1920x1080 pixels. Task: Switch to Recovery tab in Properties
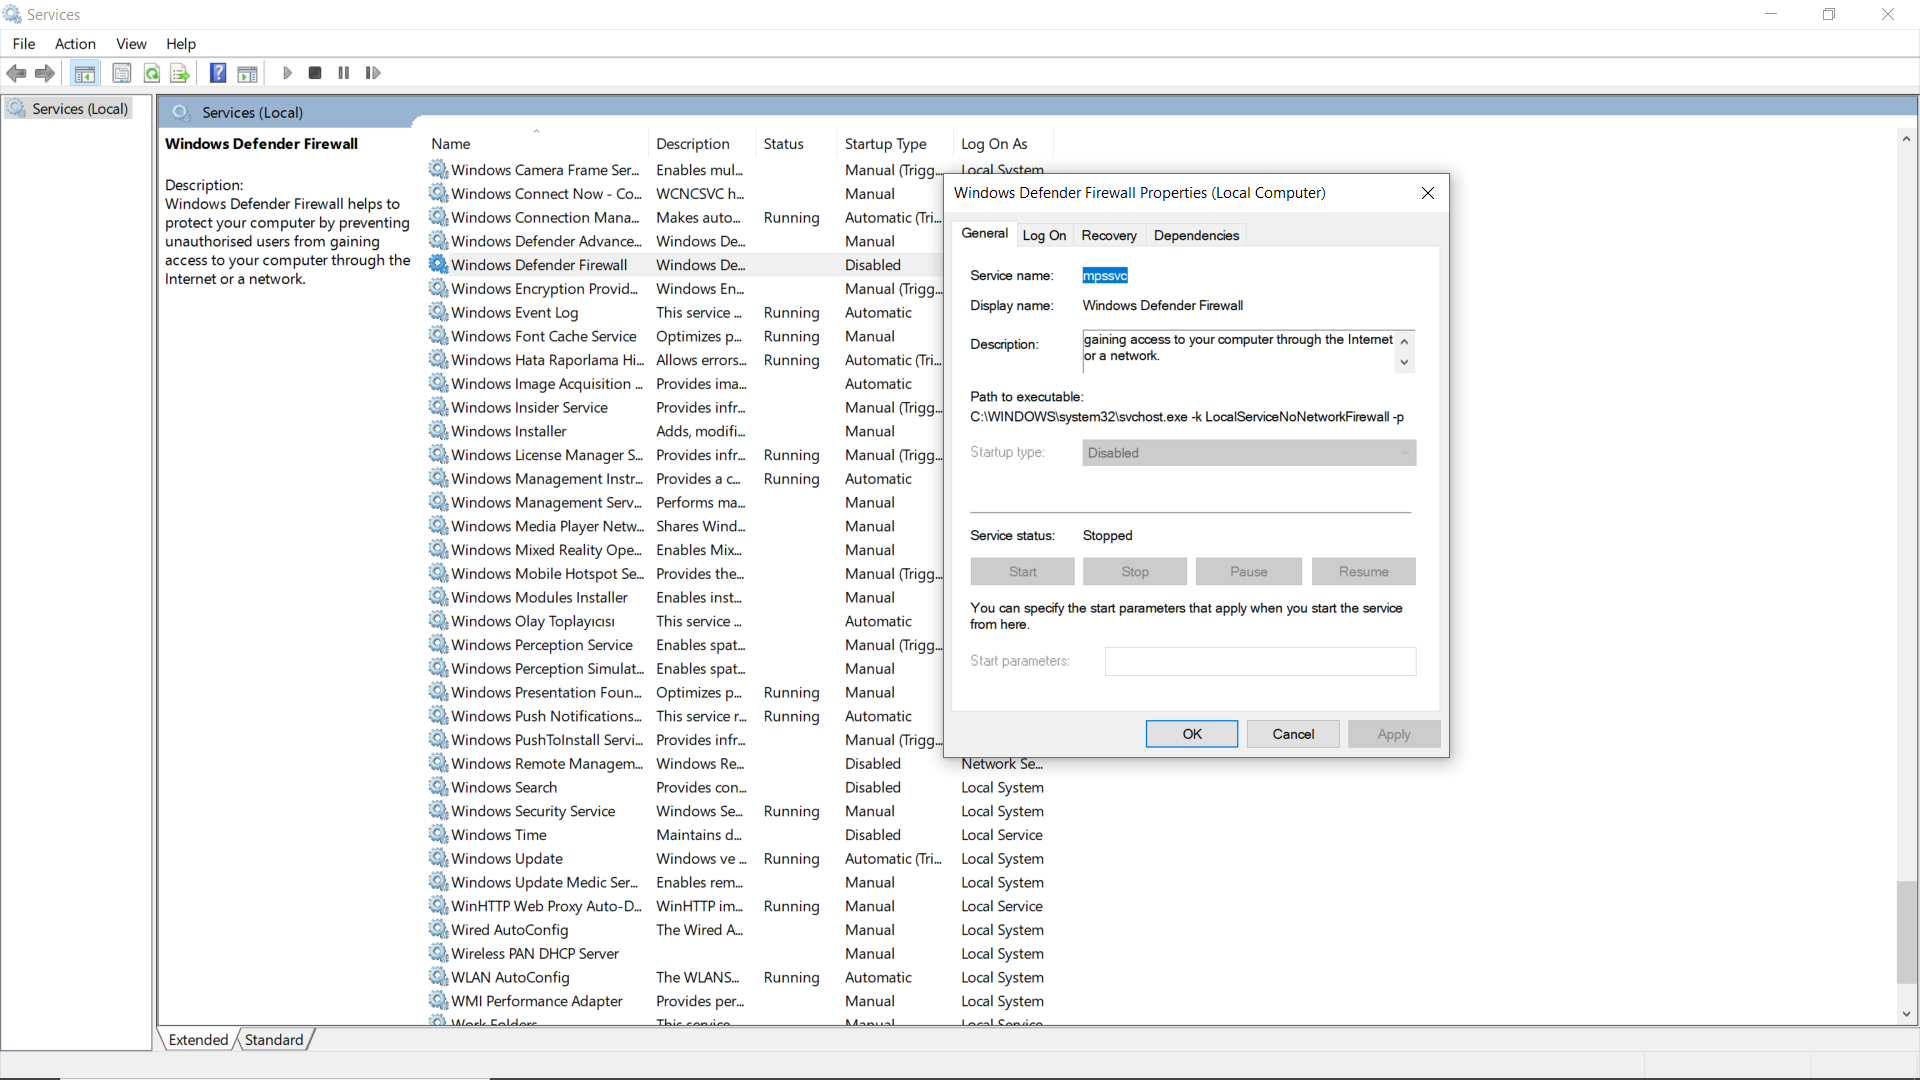click(x=1109, y=235)
